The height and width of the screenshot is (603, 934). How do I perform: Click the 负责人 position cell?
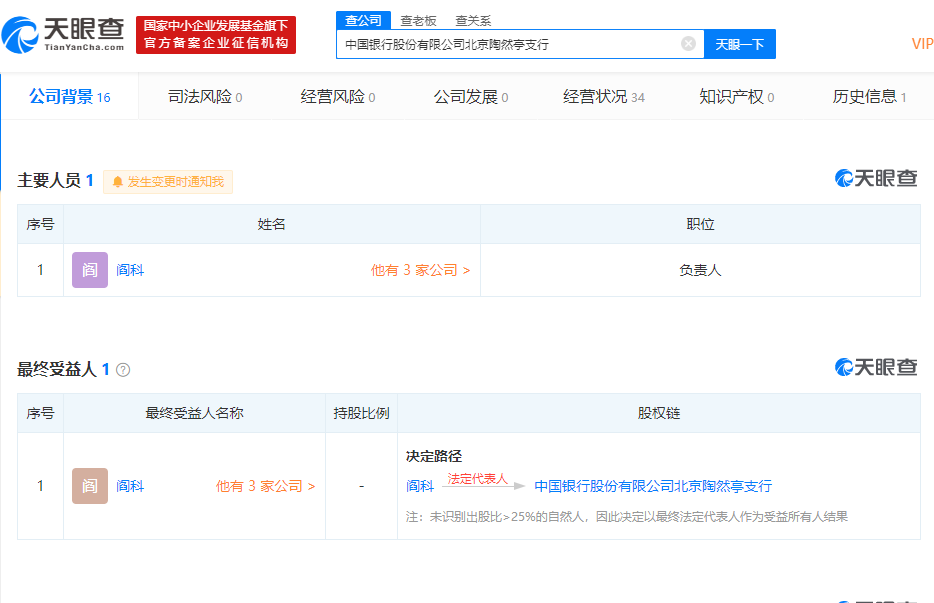click(700, 270)
